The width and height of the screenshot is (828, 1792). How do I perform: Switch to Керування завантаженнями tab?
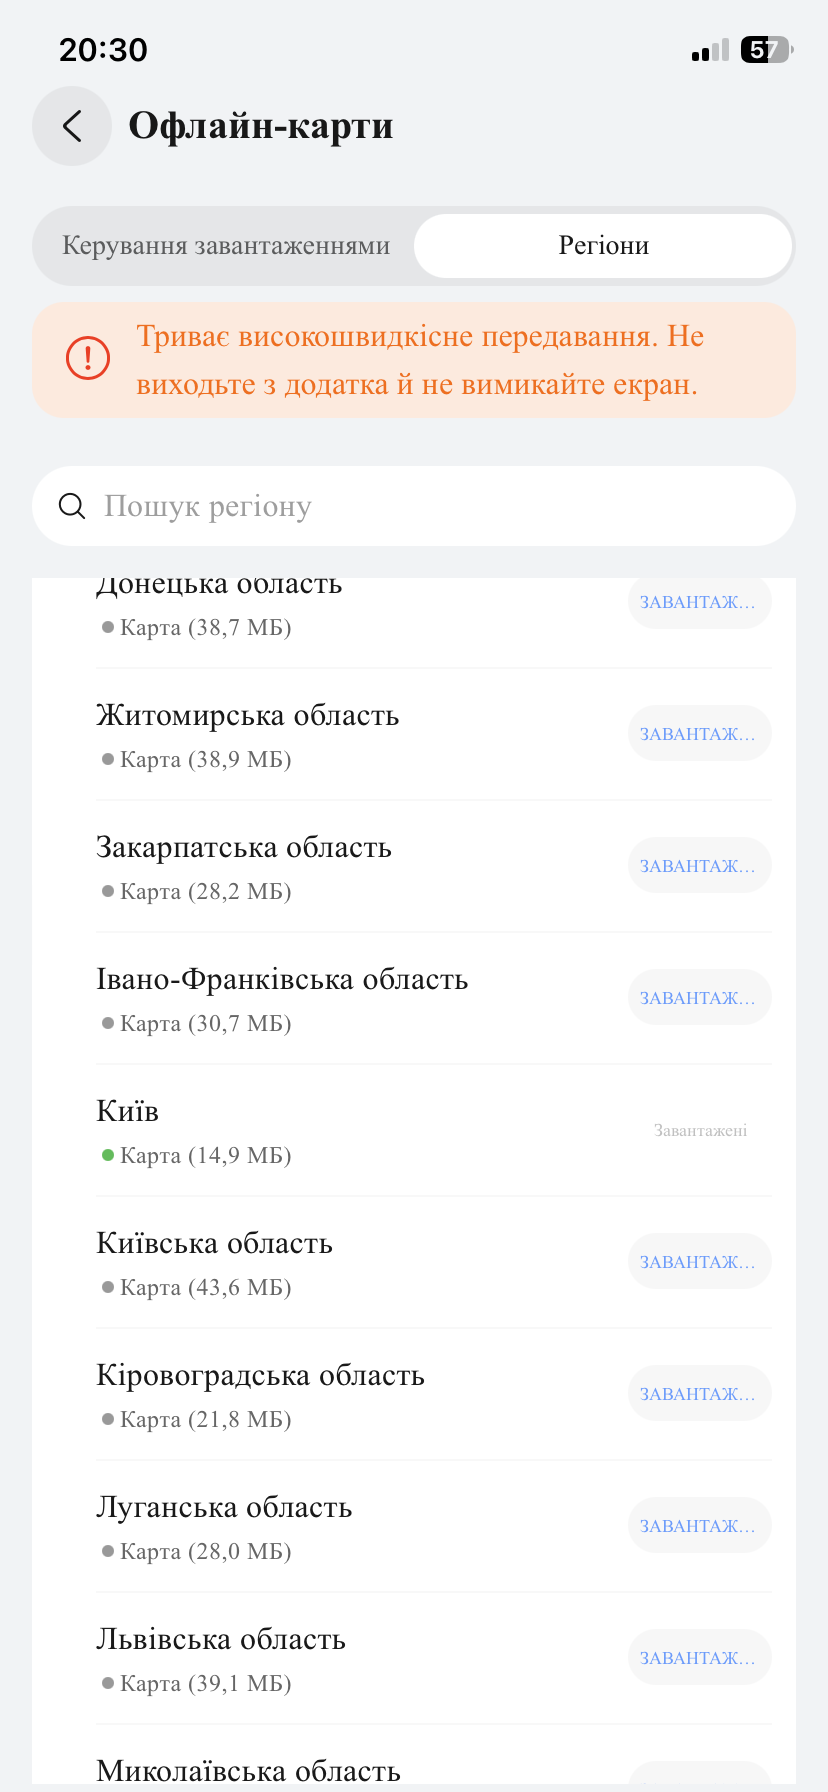coord(226,246)
